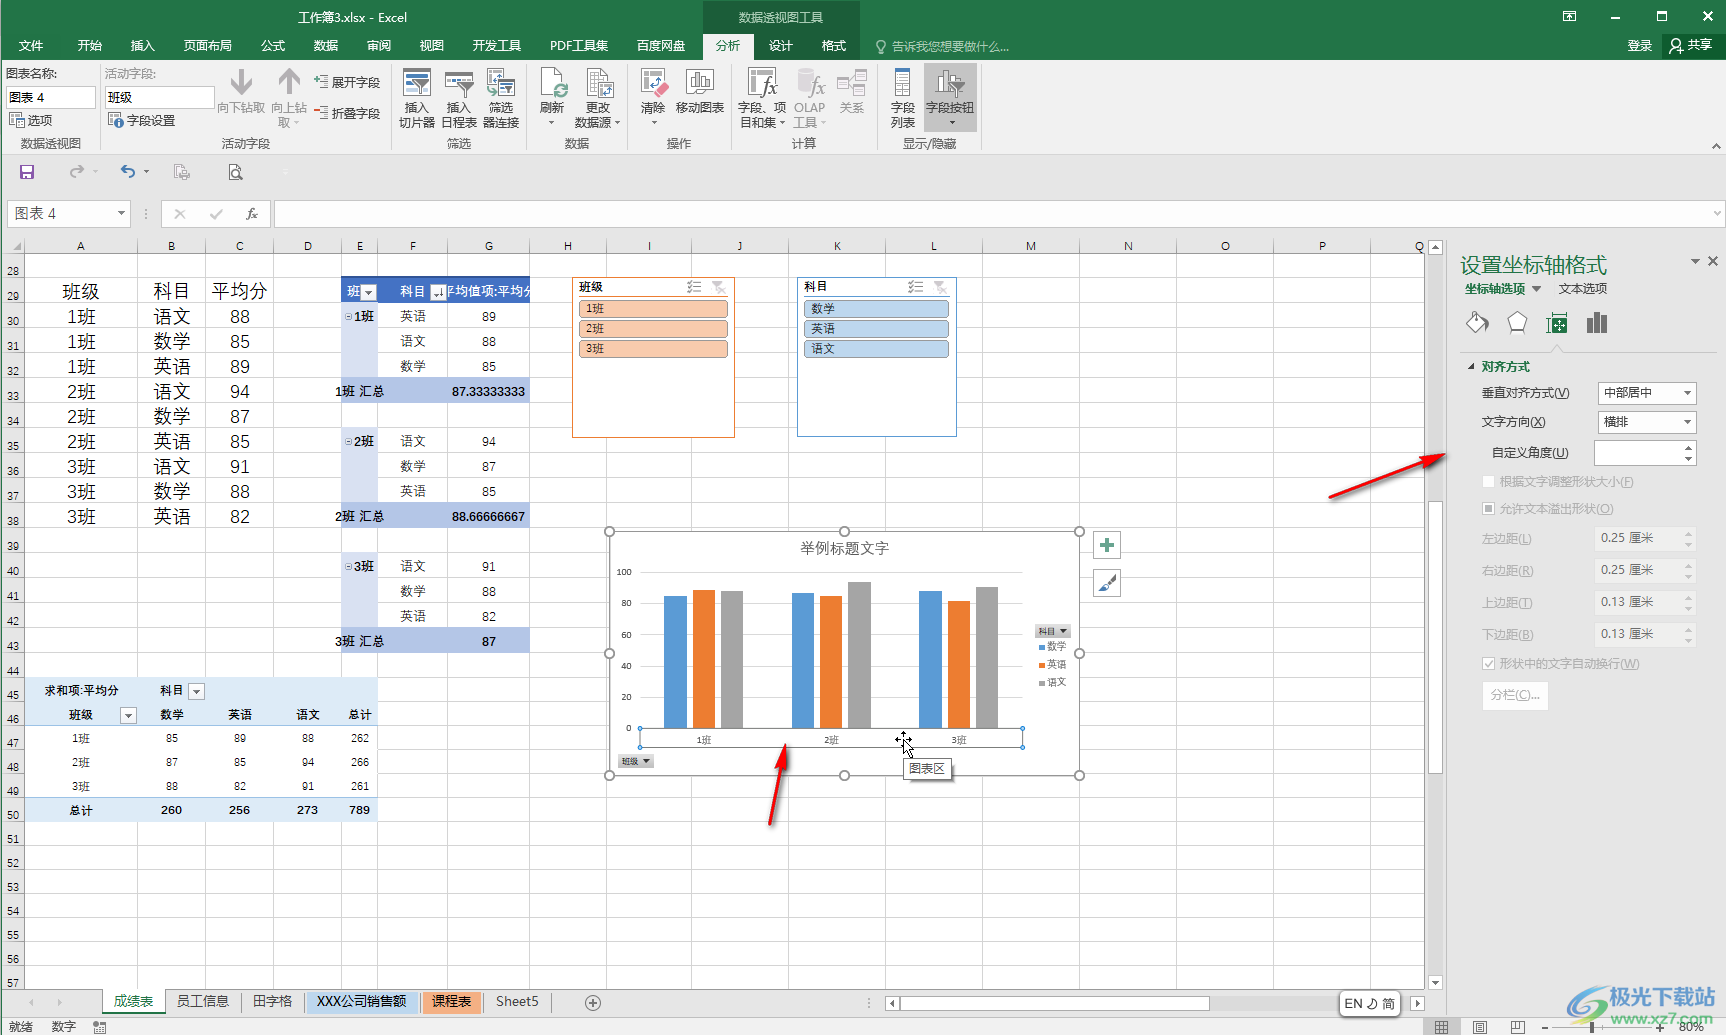
Task: Click the Save icon in quick access toolbar
Action: pyautogui.click(x=27, y=172)
